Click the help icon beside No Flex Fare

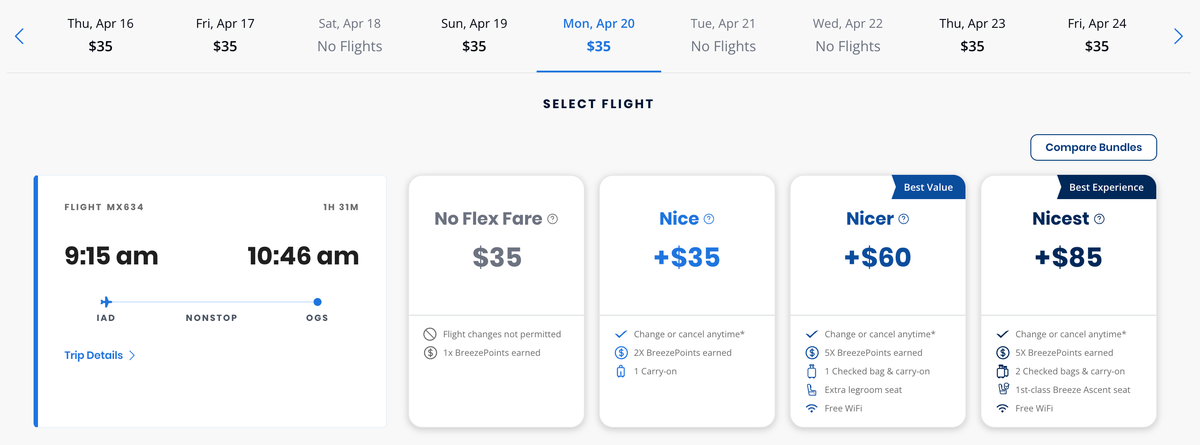(x=552, y=219)
